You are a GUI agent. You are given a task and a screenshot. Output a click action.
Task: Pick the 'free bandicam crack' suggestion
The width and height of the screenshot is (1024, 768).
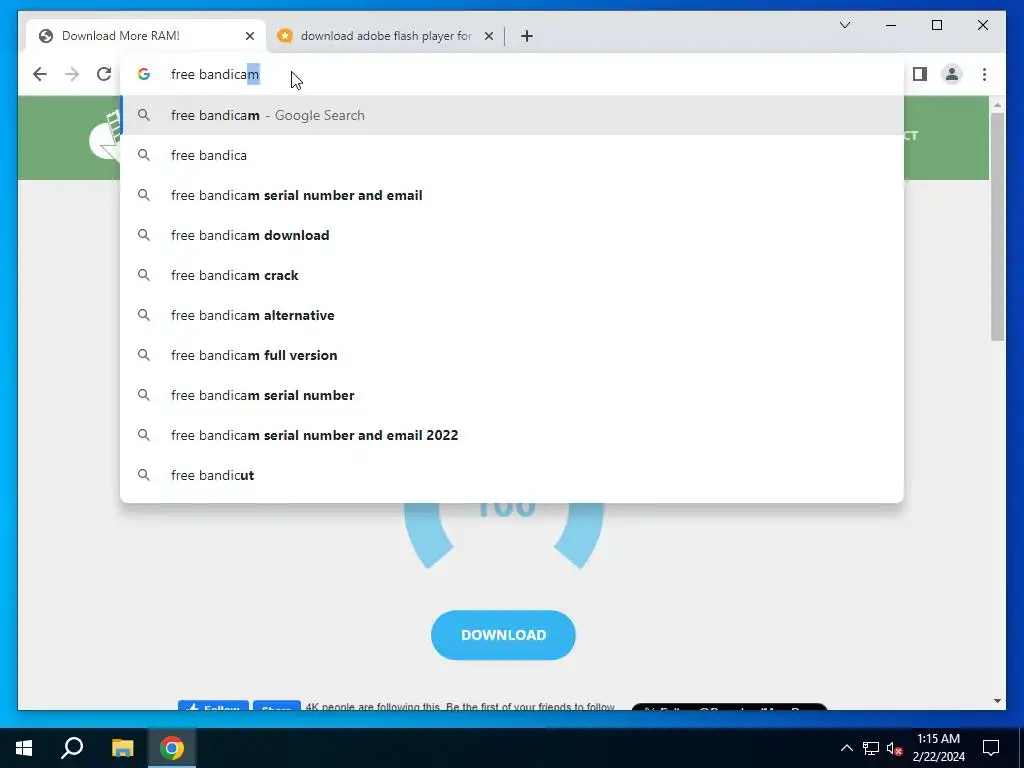(x=512, y=276)
